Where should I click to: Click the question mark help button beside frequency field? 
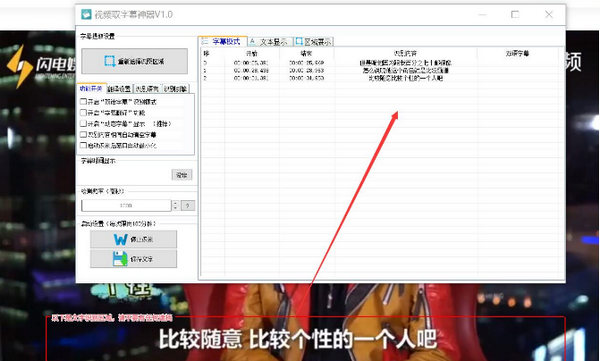pyautogui.click(x=188, y=206)
